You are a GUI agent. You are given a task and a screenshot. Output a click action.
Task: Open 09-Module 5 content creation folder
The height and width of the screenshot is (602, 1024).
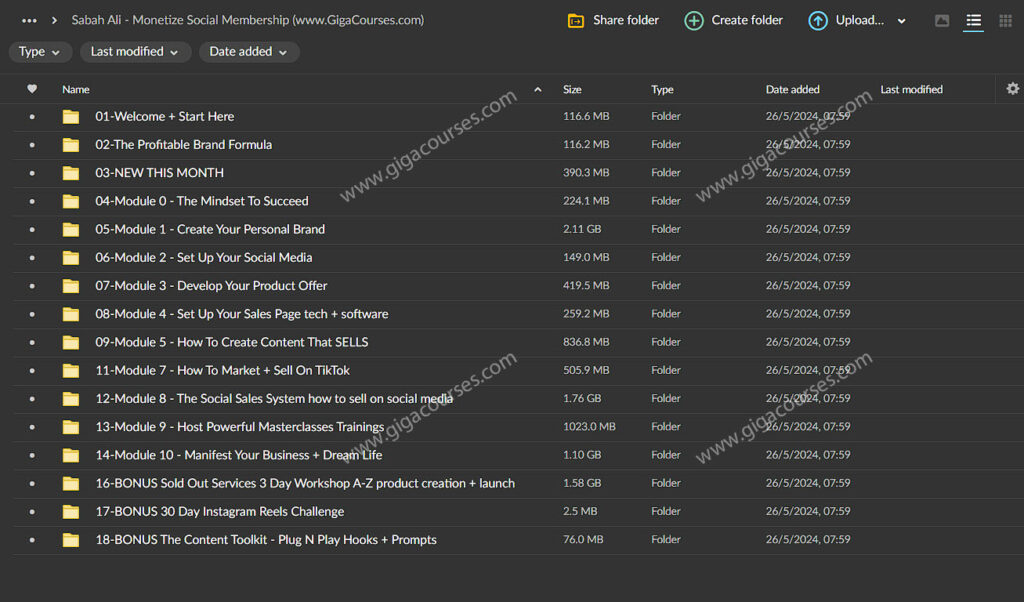(x=232, y=342)
